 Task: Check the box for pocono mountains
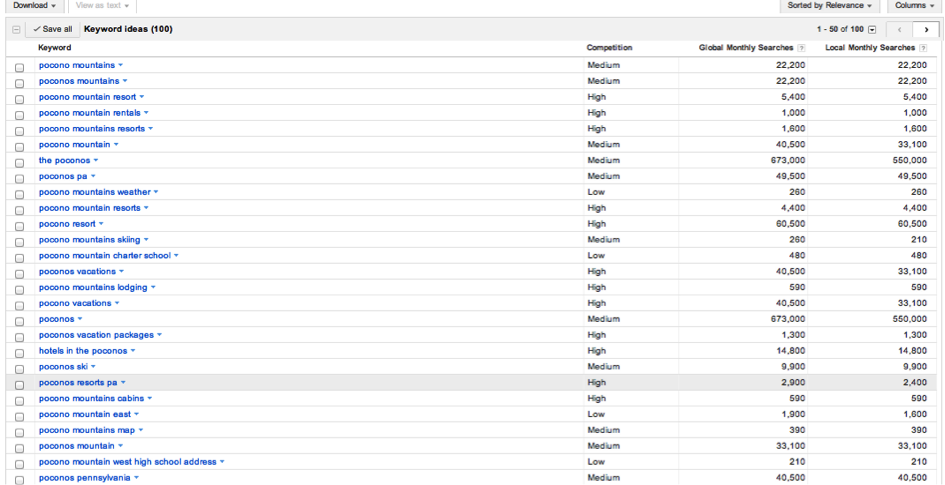[x=19, y=67]
